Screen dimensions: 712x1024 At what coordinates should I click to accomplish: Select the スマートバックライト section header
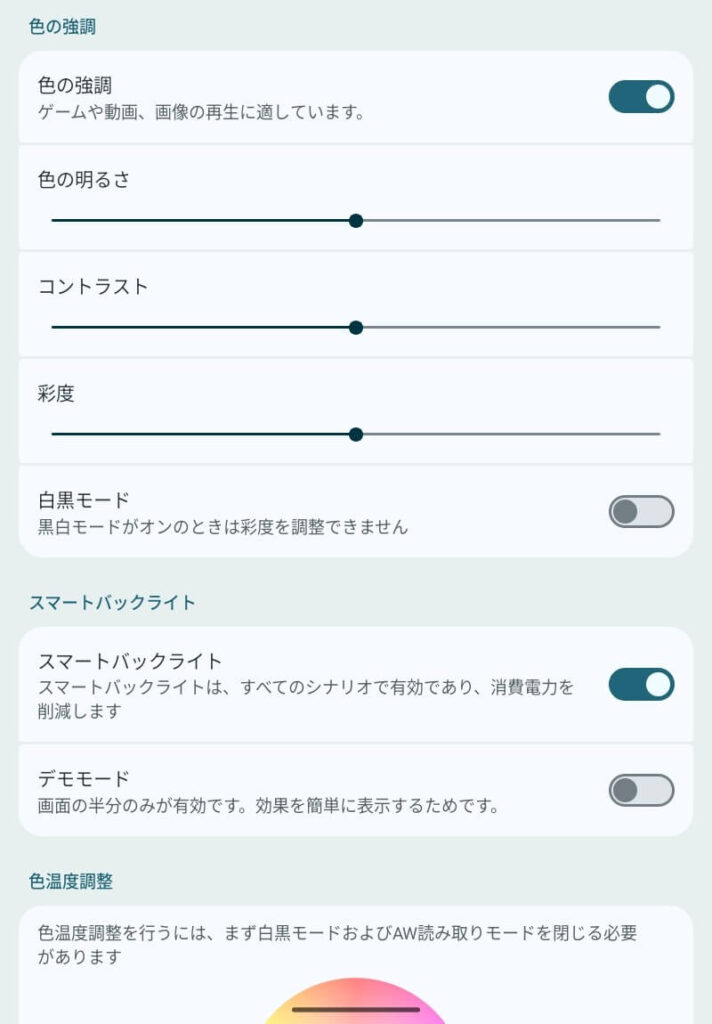click(112, 602)
